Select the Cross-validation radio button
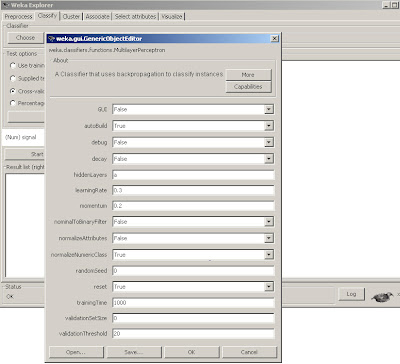This screenshot has height=364, width=400. 13,91
